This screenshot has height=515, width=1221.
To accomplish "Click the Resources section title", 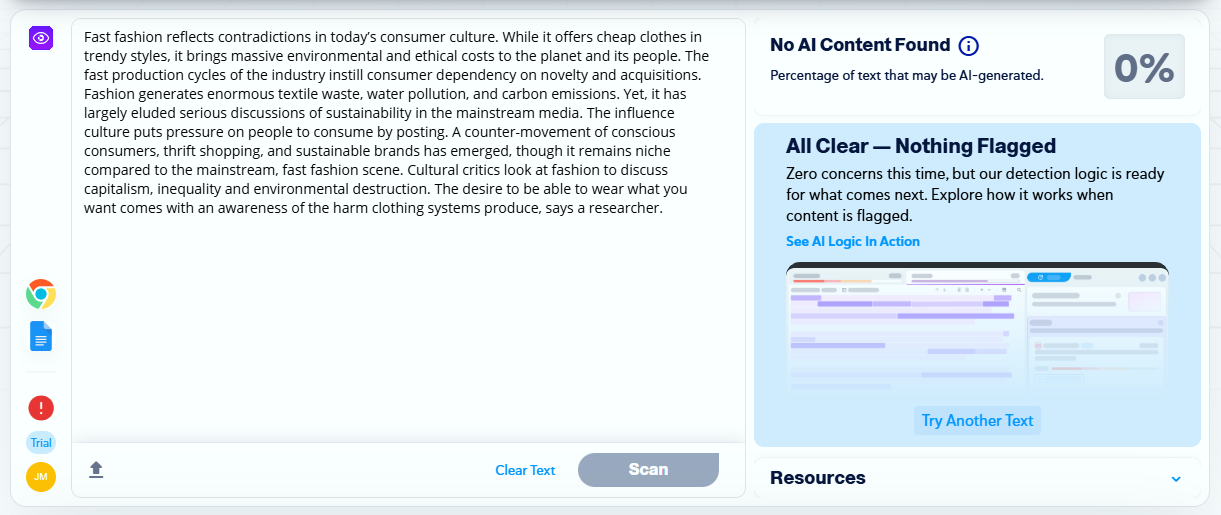I will [817, 478].
